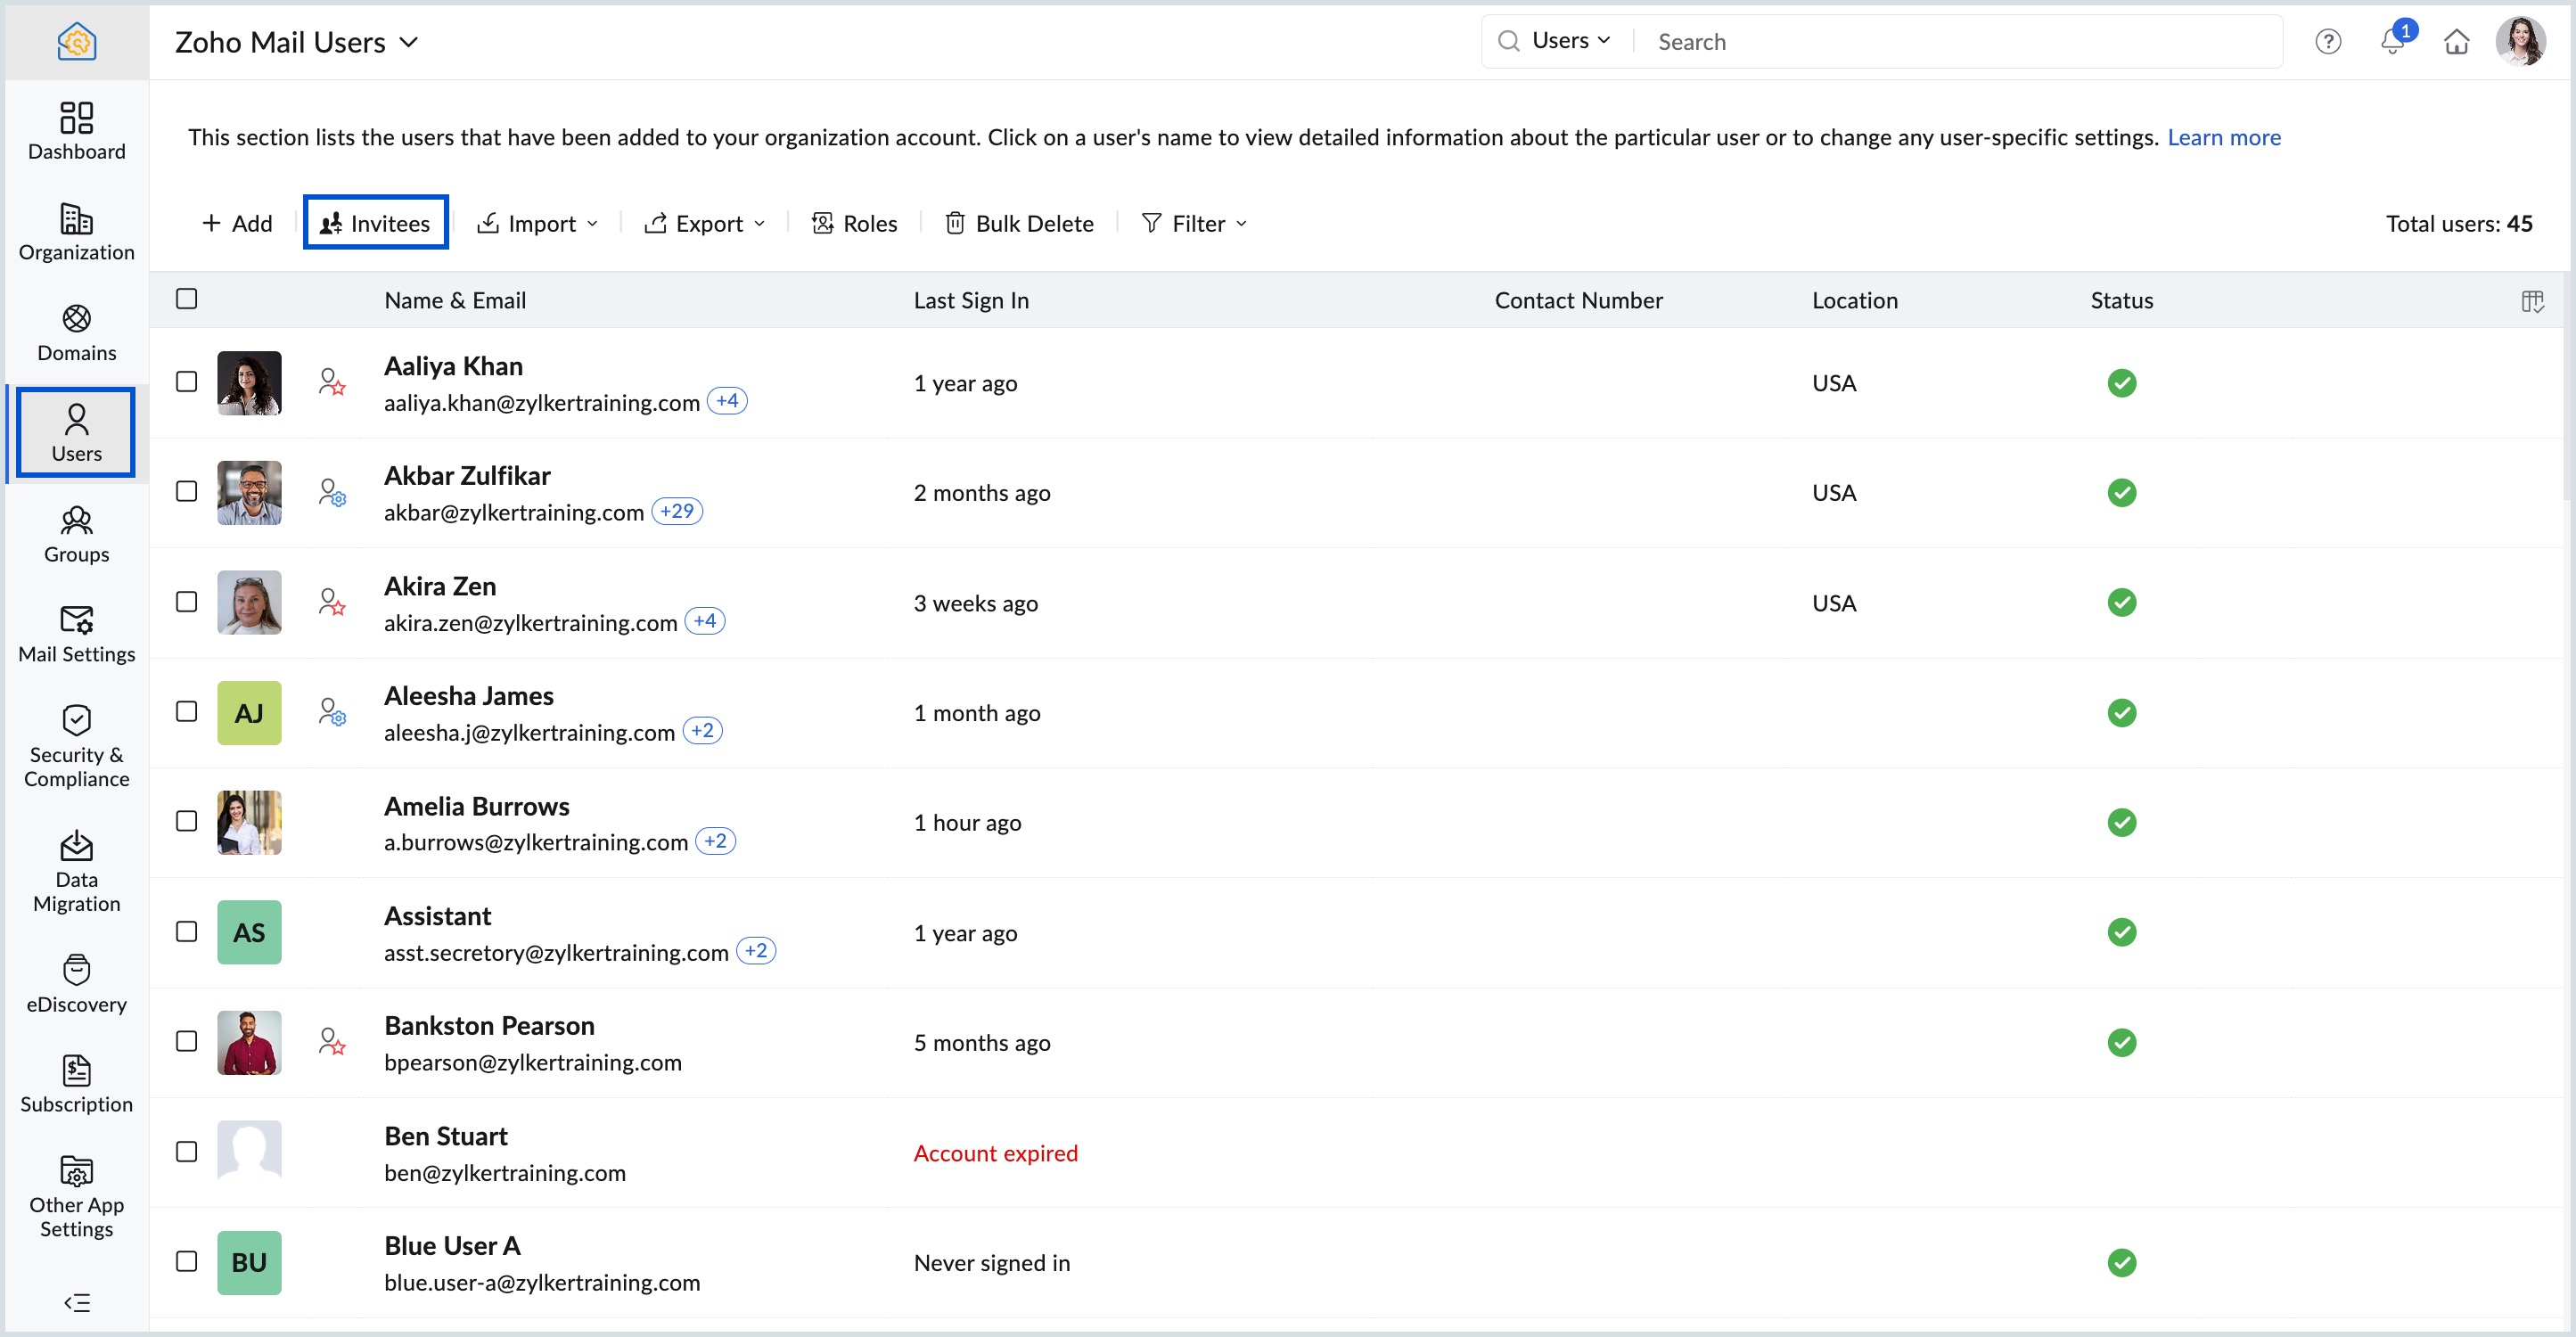
Task: Select the checkbox for Akbar Zulfikar
Action: click(x=187, y=492)
